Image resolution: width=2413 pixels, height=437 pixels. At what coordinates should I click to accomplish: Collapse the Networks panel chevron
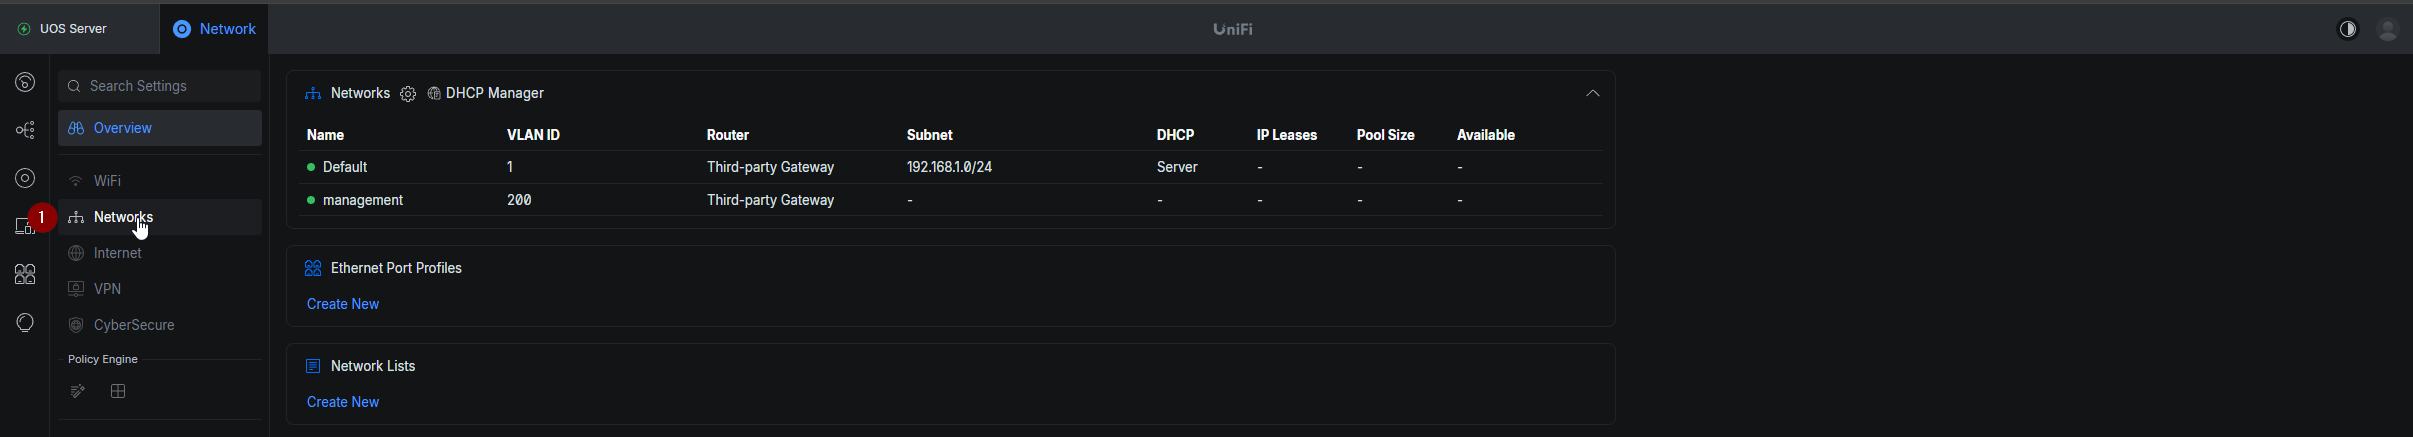click(1593, 93)
